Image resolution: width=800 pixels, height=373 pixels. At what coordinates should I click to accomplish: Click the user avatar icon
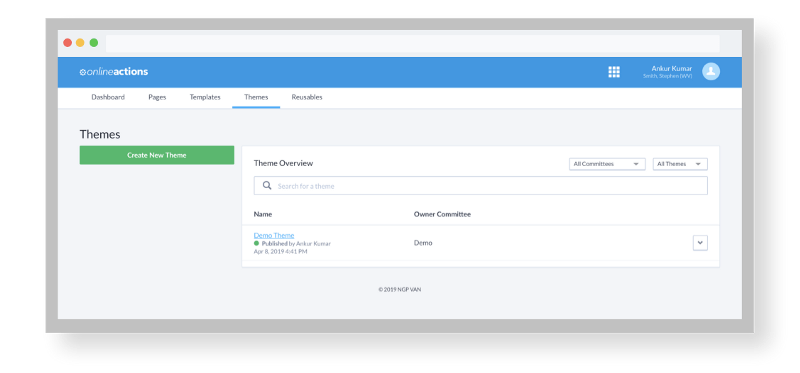(711, 71)
